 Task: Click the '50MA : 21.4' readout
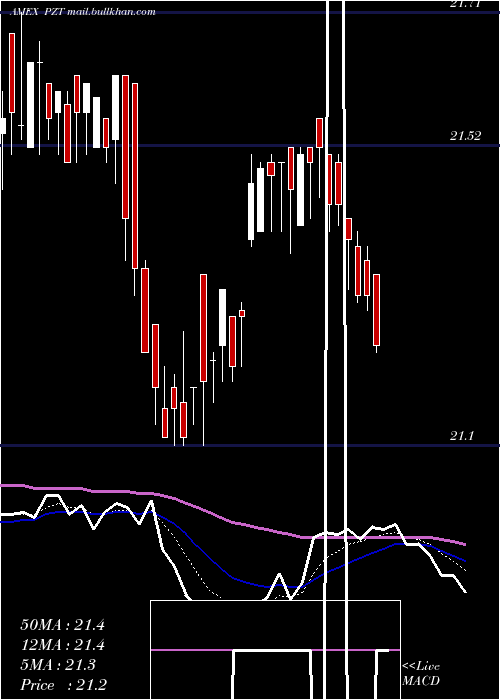click(x=62, y=625)
